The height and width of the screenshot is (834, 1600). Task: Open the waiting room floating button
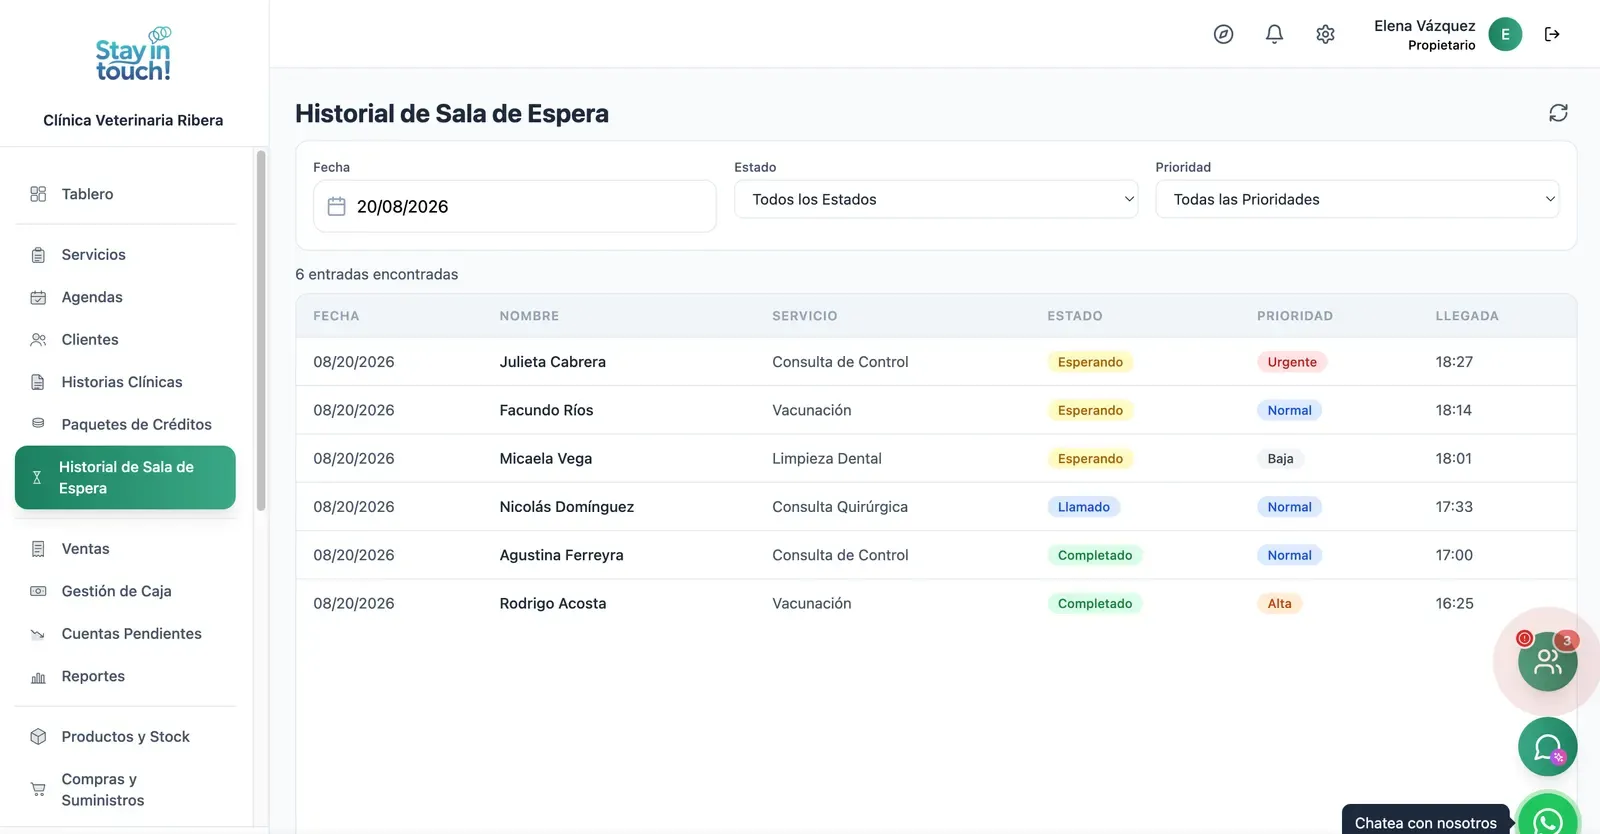coord(1547,661)
